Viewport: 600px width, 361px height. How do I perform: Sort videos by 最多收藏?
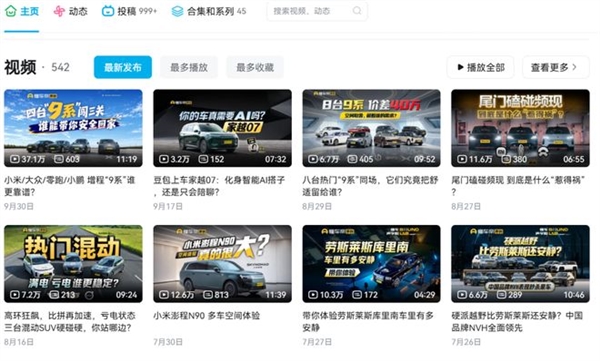[x=255, y=67]
